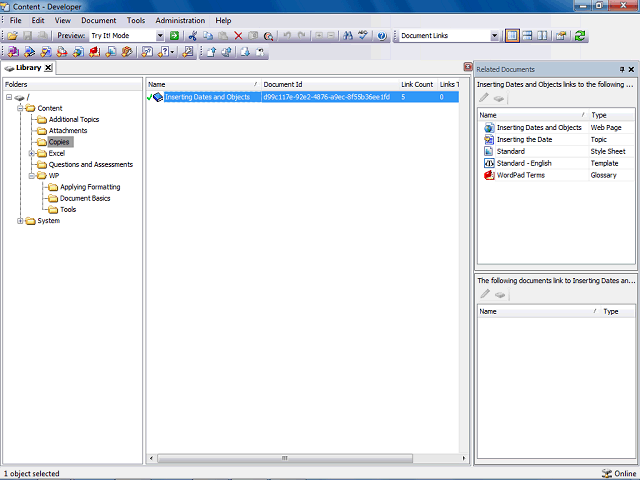Open the Document menu
This screenshot has width=640, height=480.
point(98,20)
